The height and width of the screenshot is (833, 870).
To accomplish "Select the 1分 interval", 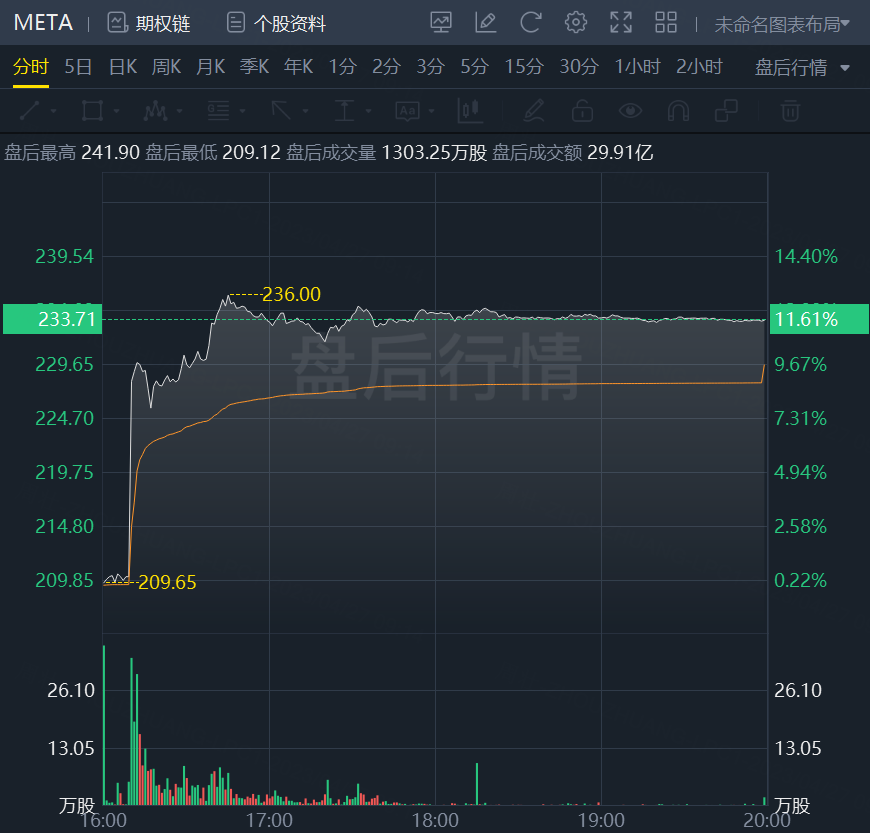I will pyautogui.click(x=342, y=67).
